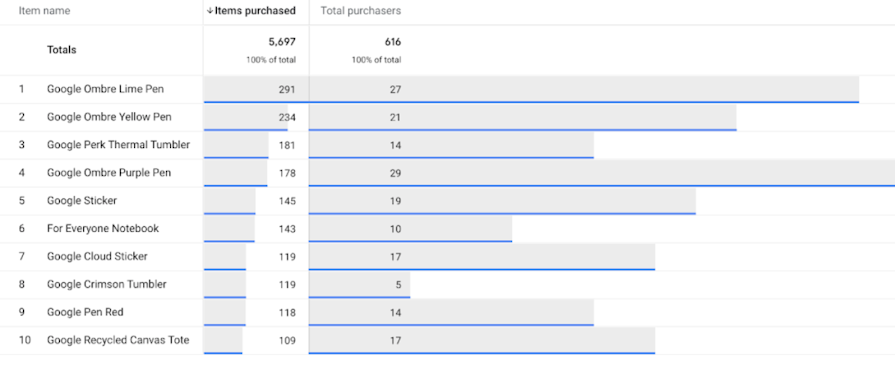Select For Everyone Notebook item
This screenshot has height=370, width=895.
click(103, 228)
